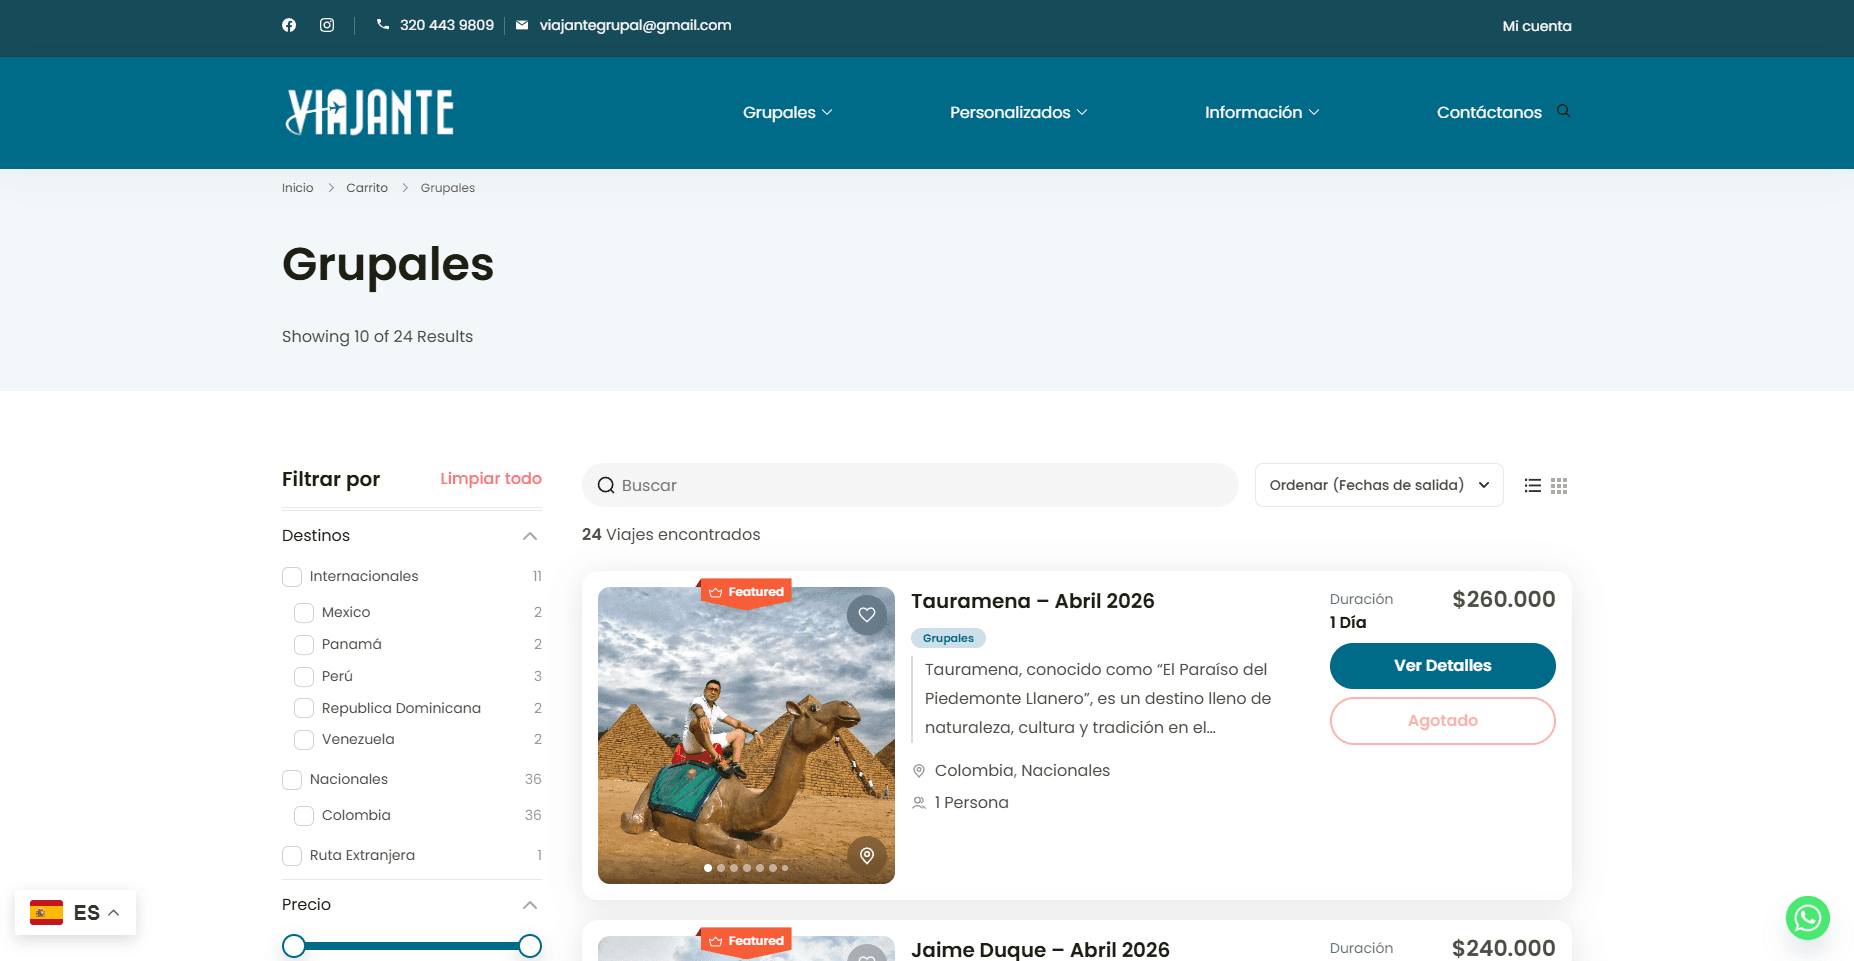1854x961 pixels.
Task: Focus the Buscar search field
Action: 910,485
